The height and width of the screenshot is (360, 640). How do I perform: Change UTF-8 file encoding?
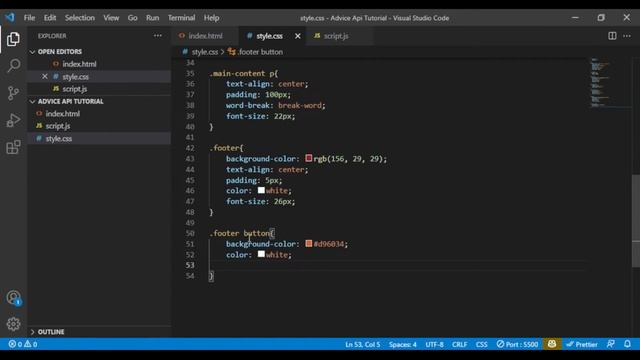tap(434, 344)
